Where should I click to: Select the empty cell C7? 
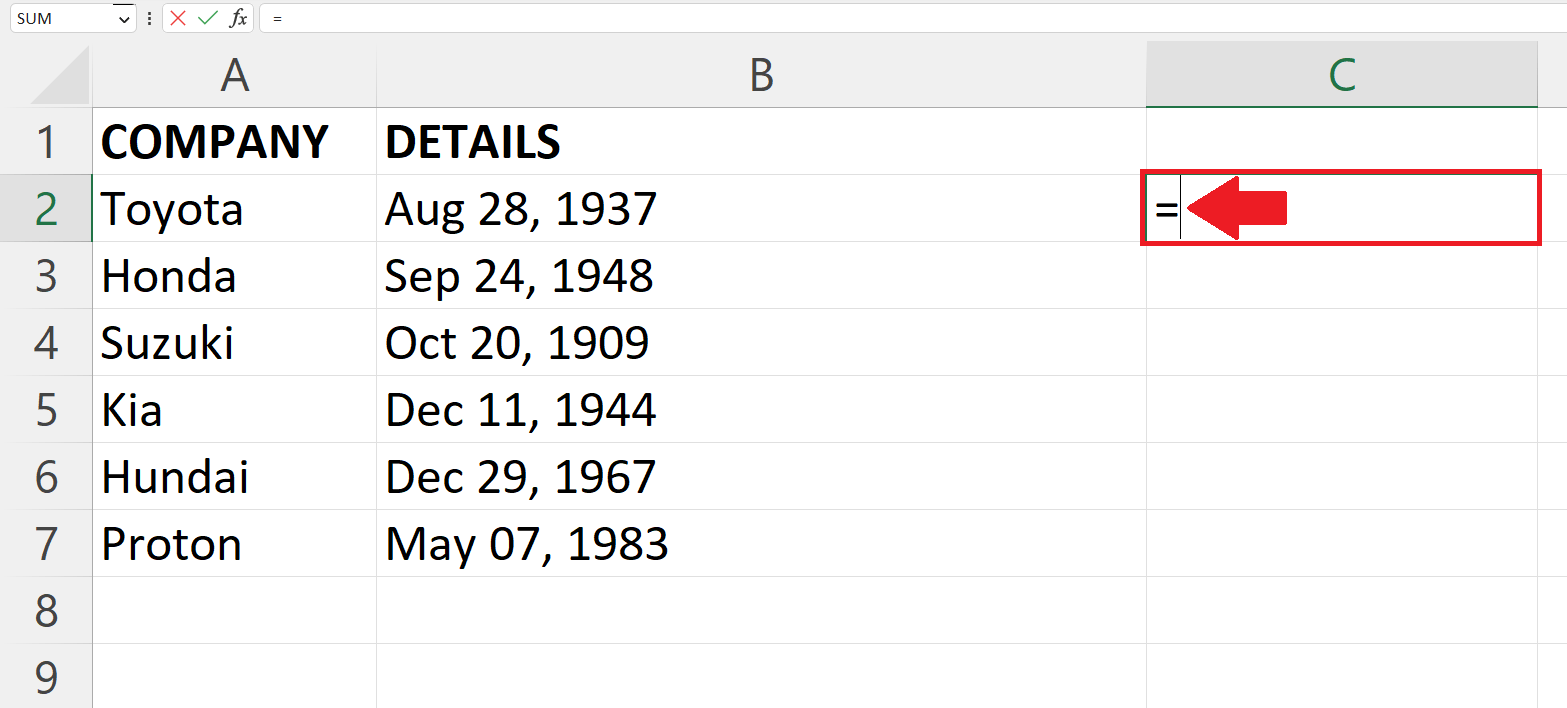point(1340,544)
